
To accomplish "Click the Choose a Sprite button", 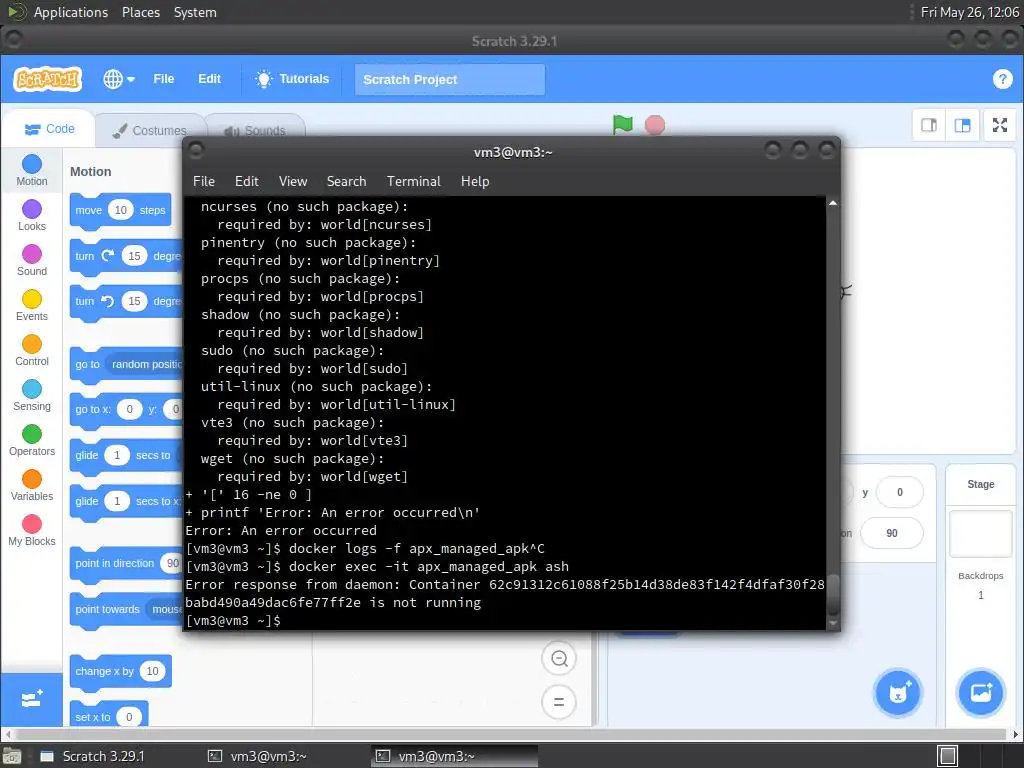I will [x=898, y=693].
